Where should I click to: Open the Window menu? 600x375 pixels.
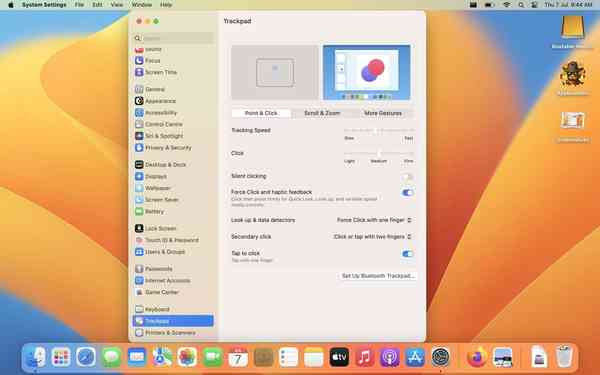[142, 5]
